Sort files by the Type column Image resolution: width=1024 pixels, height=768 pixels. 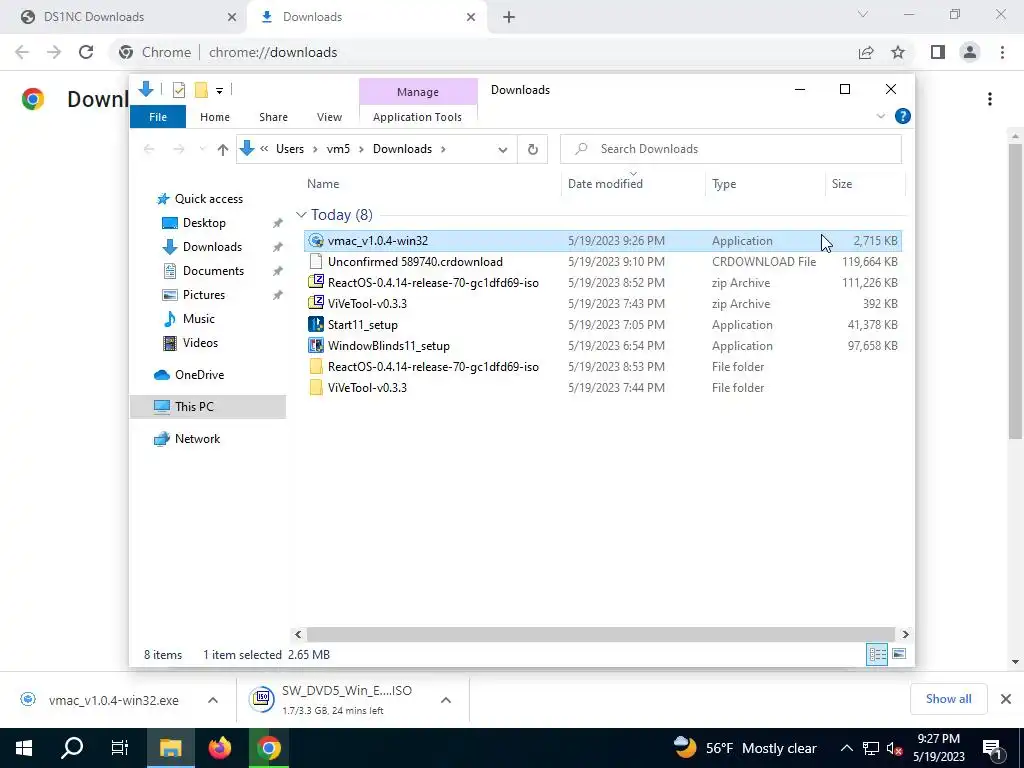(724, 184)
